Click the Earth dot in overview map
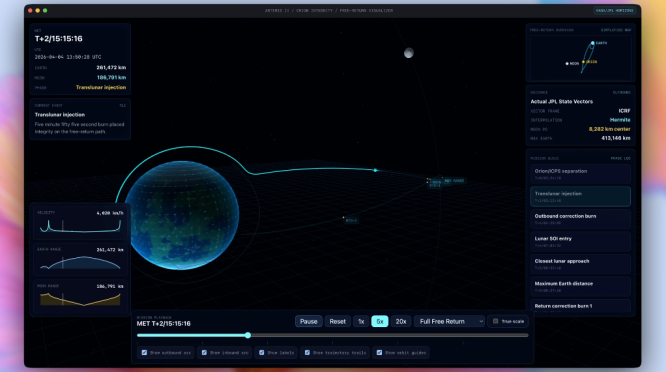 click(x=593, y=43)
